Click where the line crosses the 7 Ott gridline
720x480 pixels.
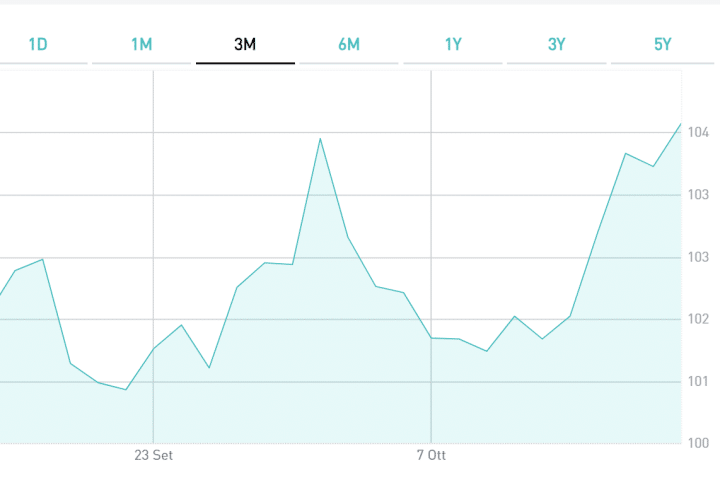point(431,338)
